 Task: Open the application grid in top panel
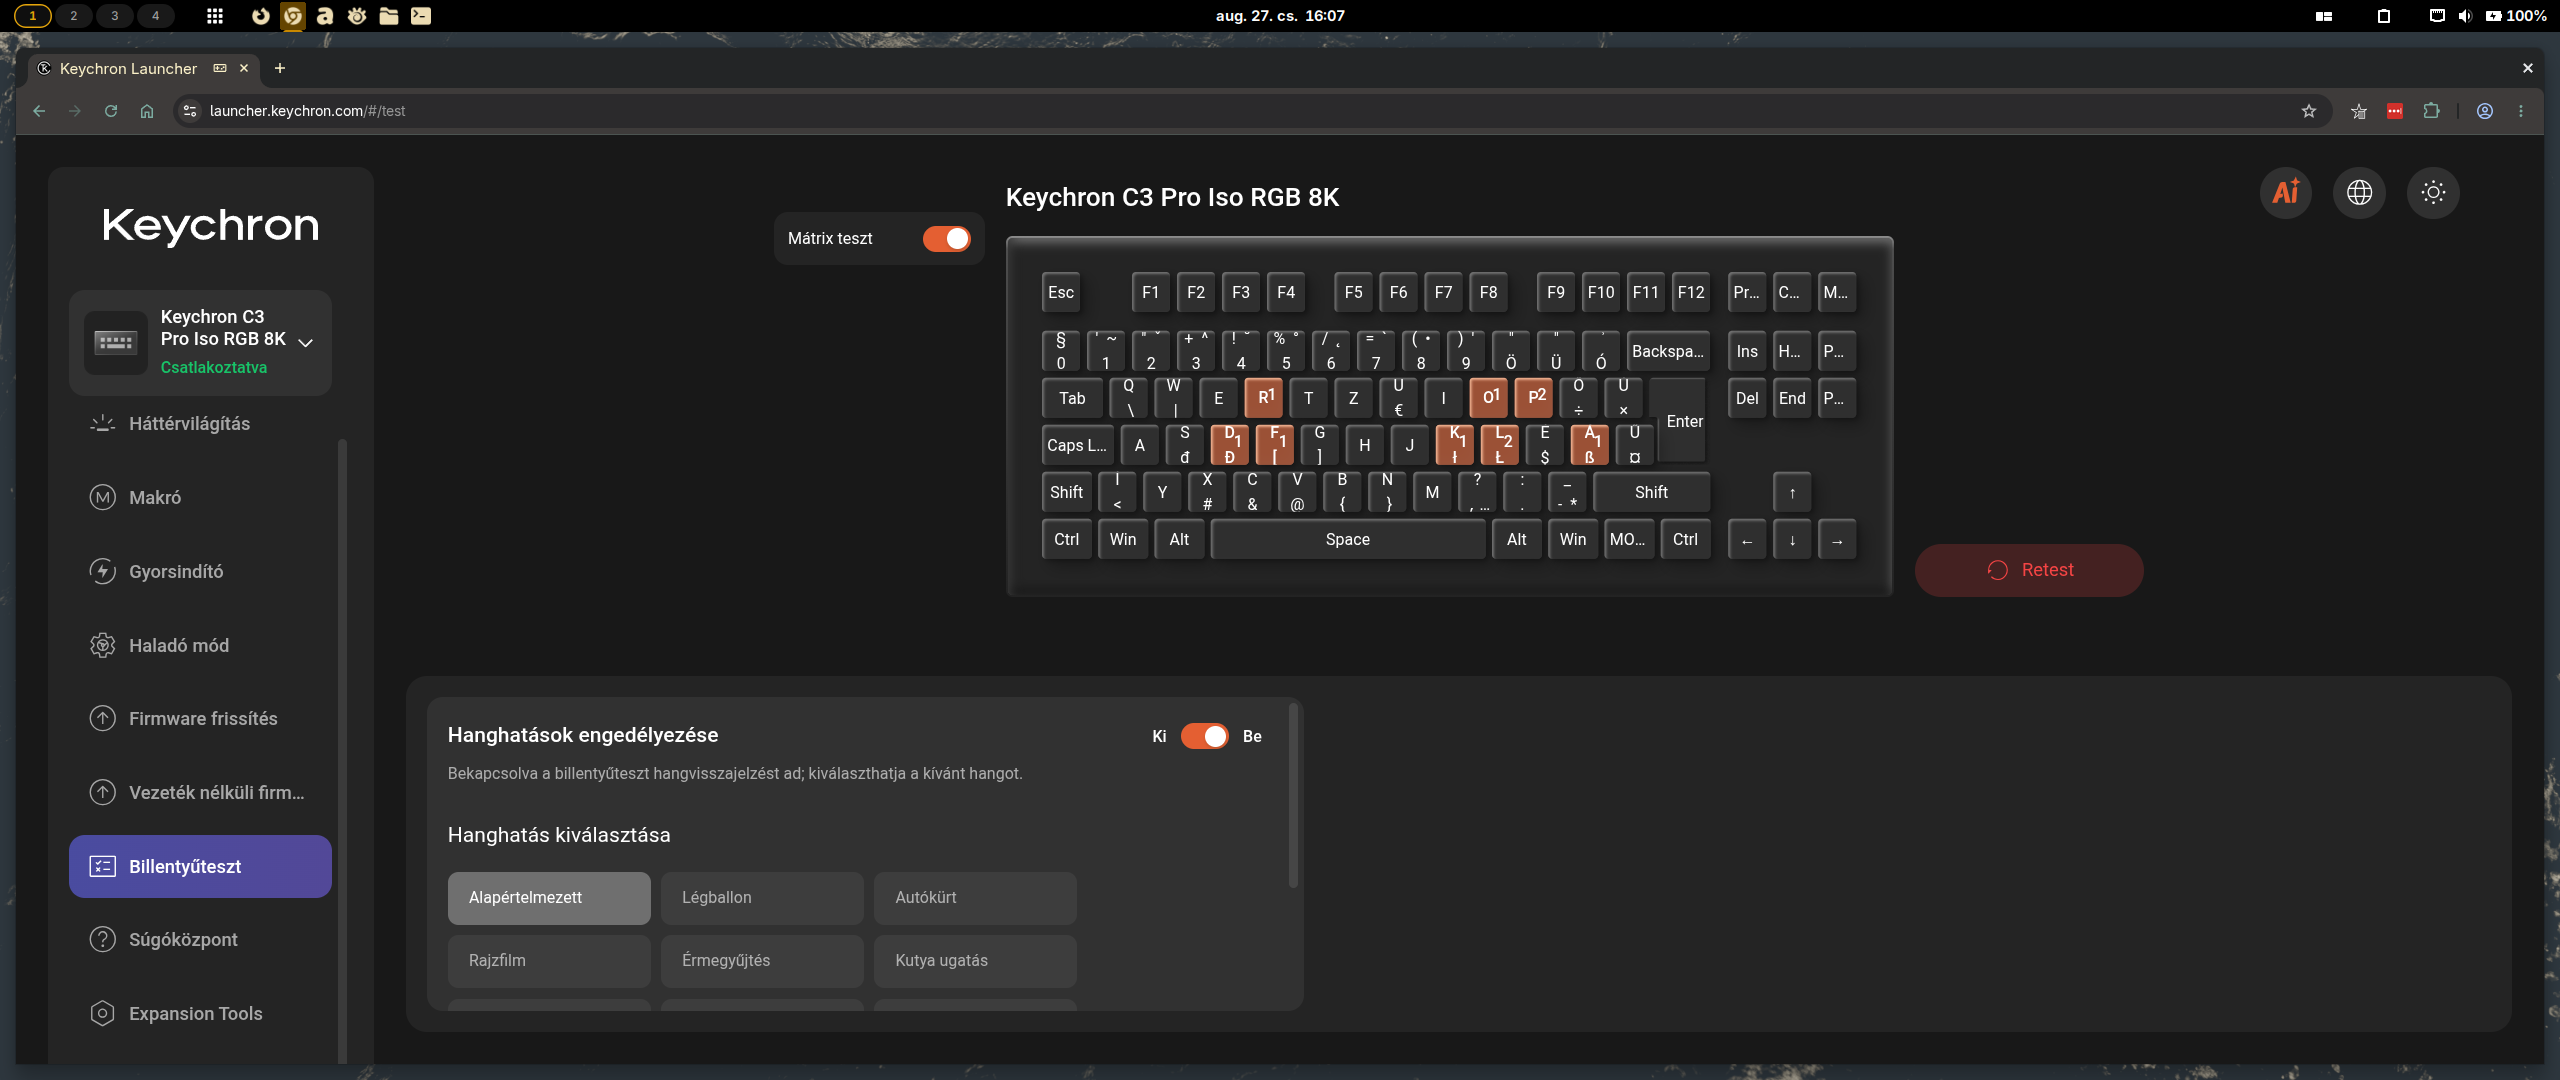tap(215, 16)
